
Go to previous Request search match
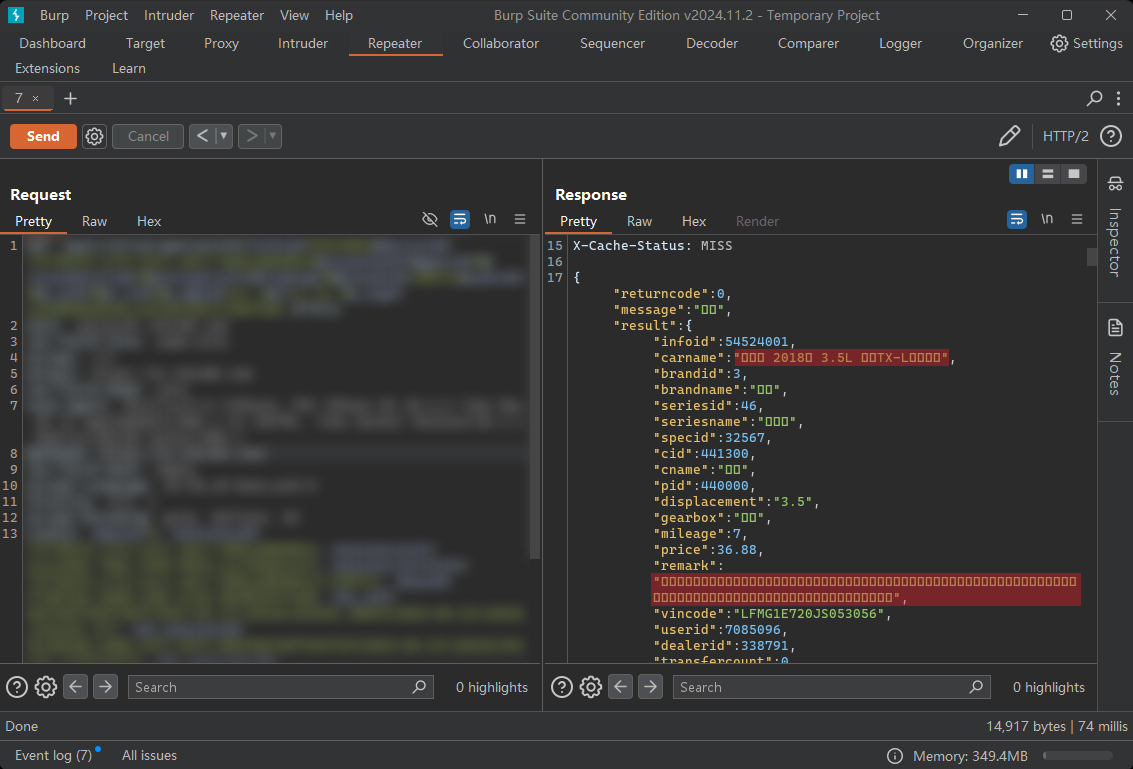tap(75, 687)
